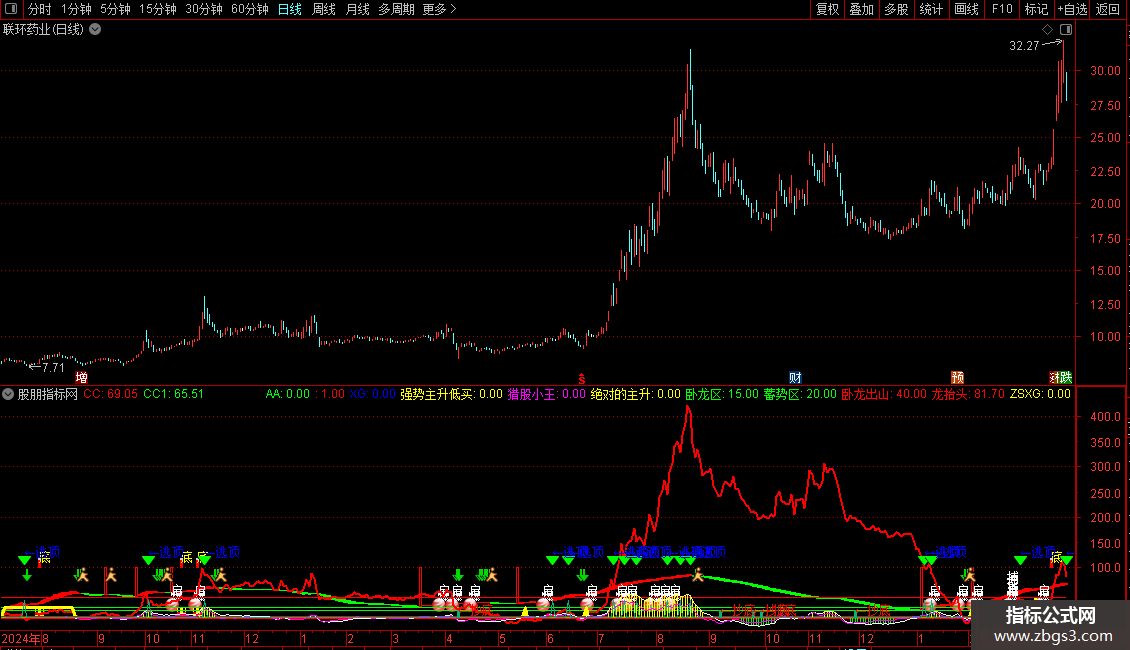
Task: Click the CC: 69.05 indicator value
Action: tap(110, 394)
